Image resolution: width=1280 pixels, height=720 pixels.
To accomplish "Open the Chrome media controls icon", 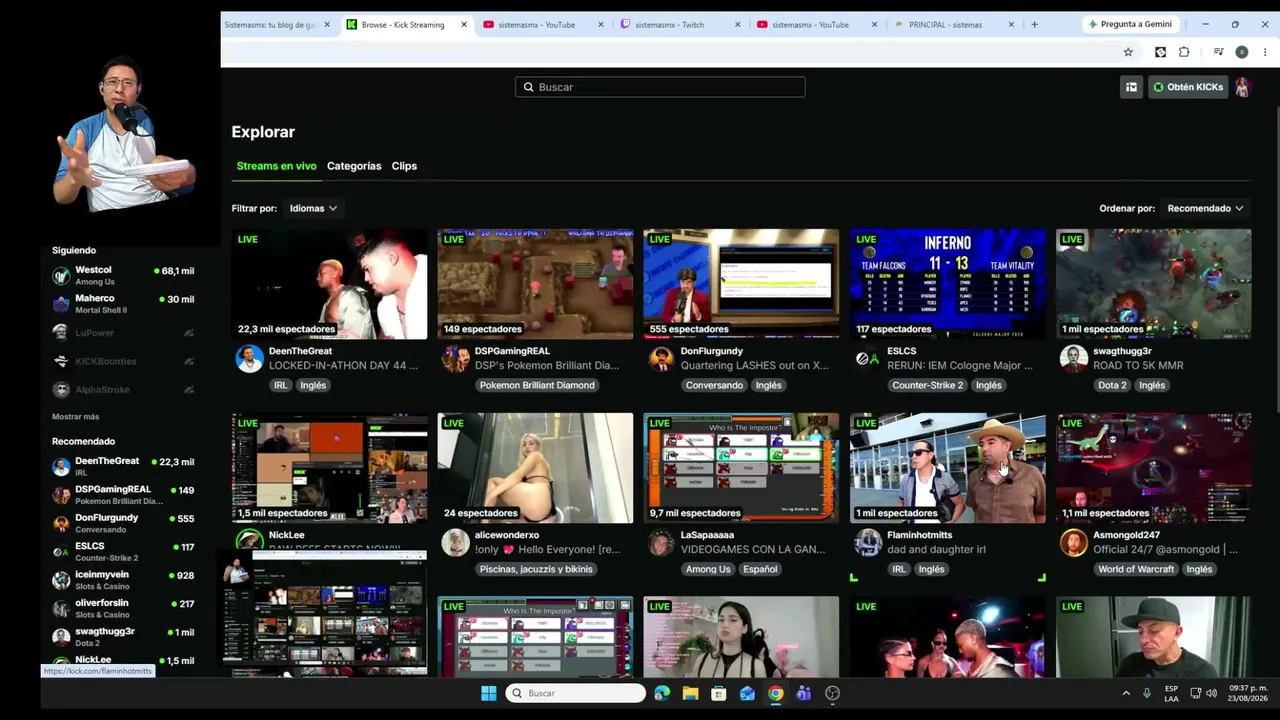I will coord(1218,52).
